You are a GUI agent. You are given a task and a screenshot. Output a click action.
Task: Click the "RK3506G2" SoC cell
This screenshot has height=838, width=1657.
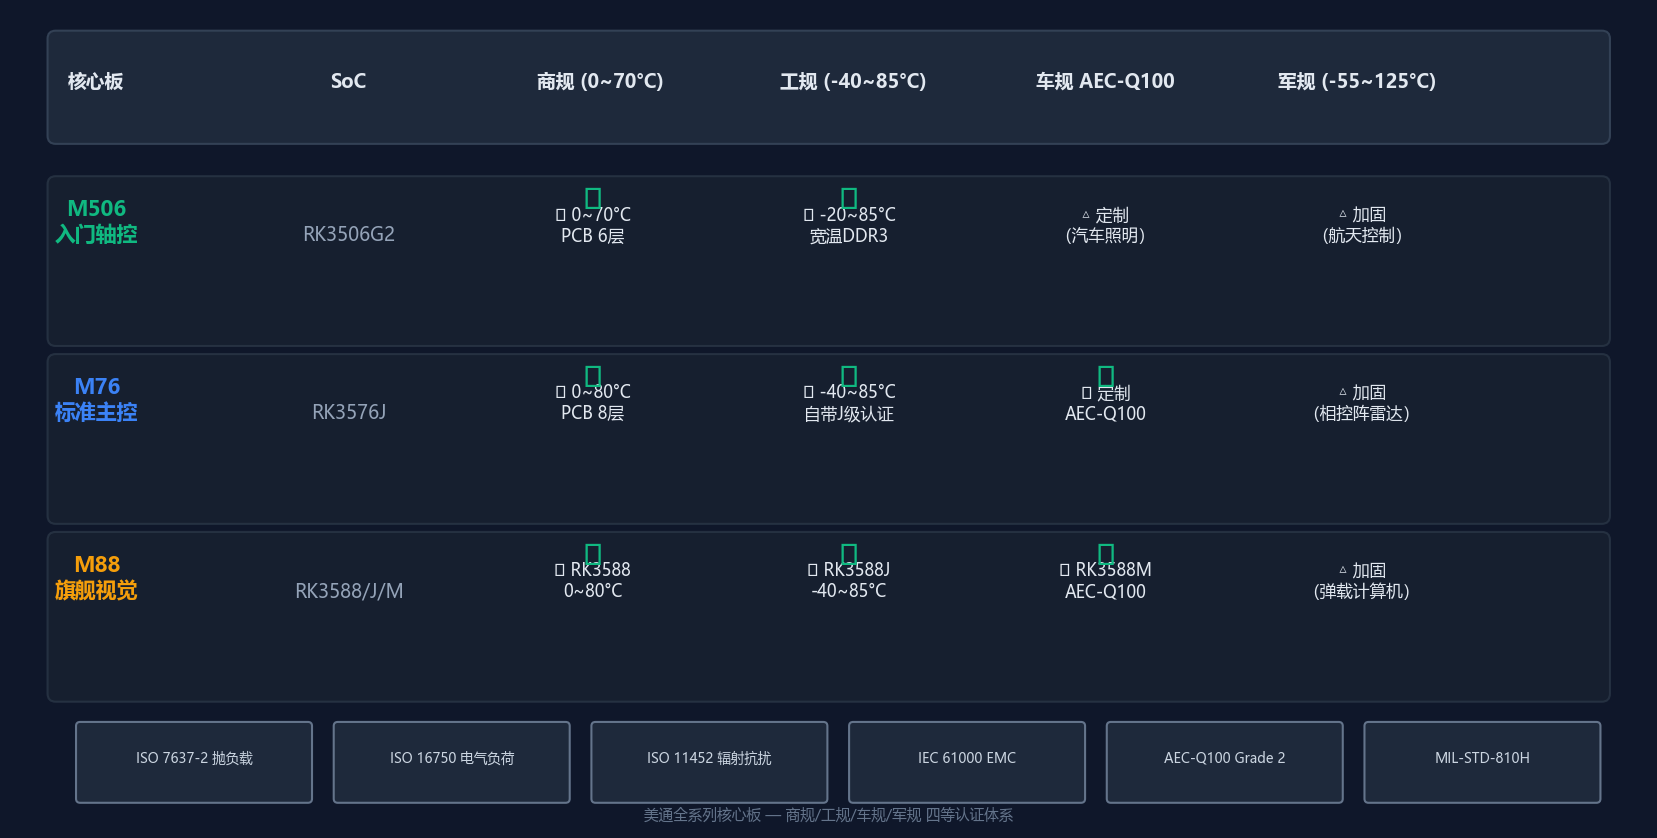point(349,234)
